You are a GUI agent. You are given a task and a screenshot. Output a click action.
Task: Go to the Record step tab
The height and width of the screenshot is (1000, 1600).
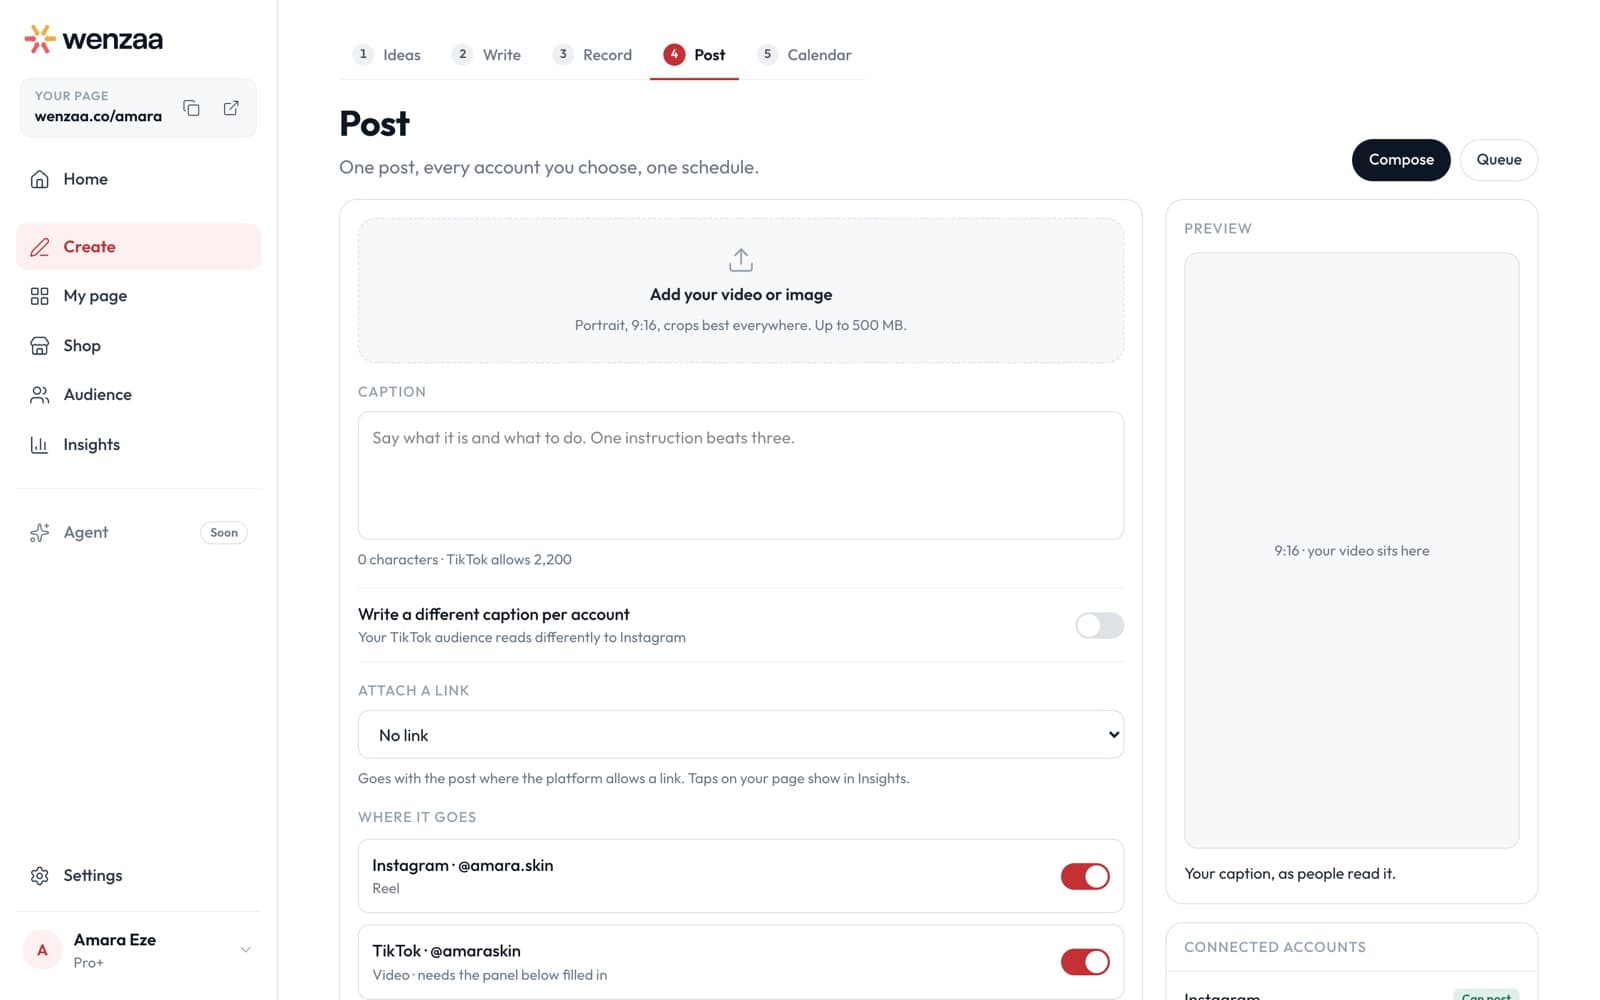pyautogui.click(x=593, y=55)
